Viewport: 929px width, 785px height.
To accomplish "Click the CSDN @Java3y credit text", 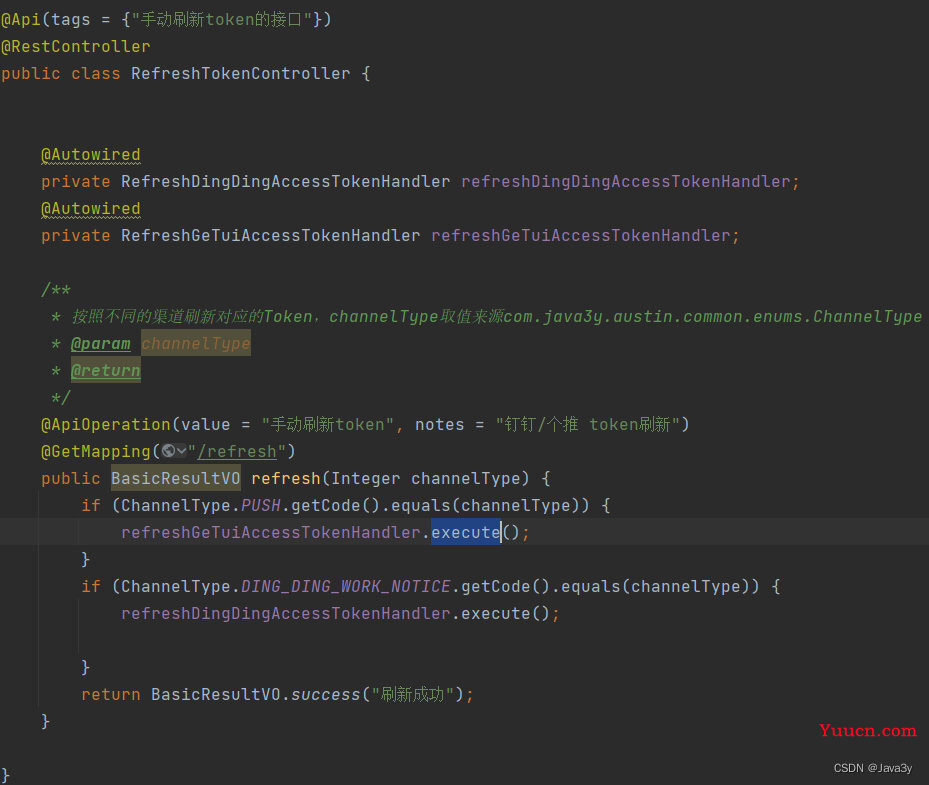I will 873,768.
